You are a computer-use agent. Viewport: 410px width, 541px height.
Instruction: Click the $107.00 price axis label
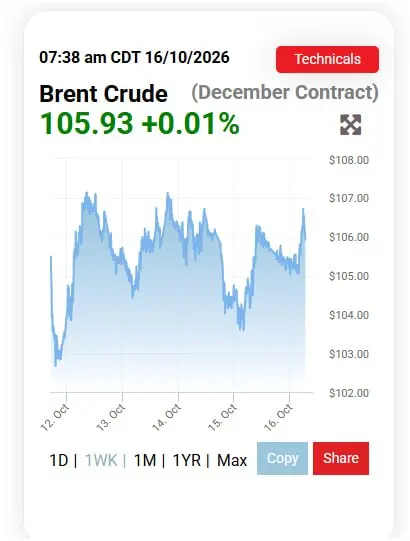click(349, 198)
